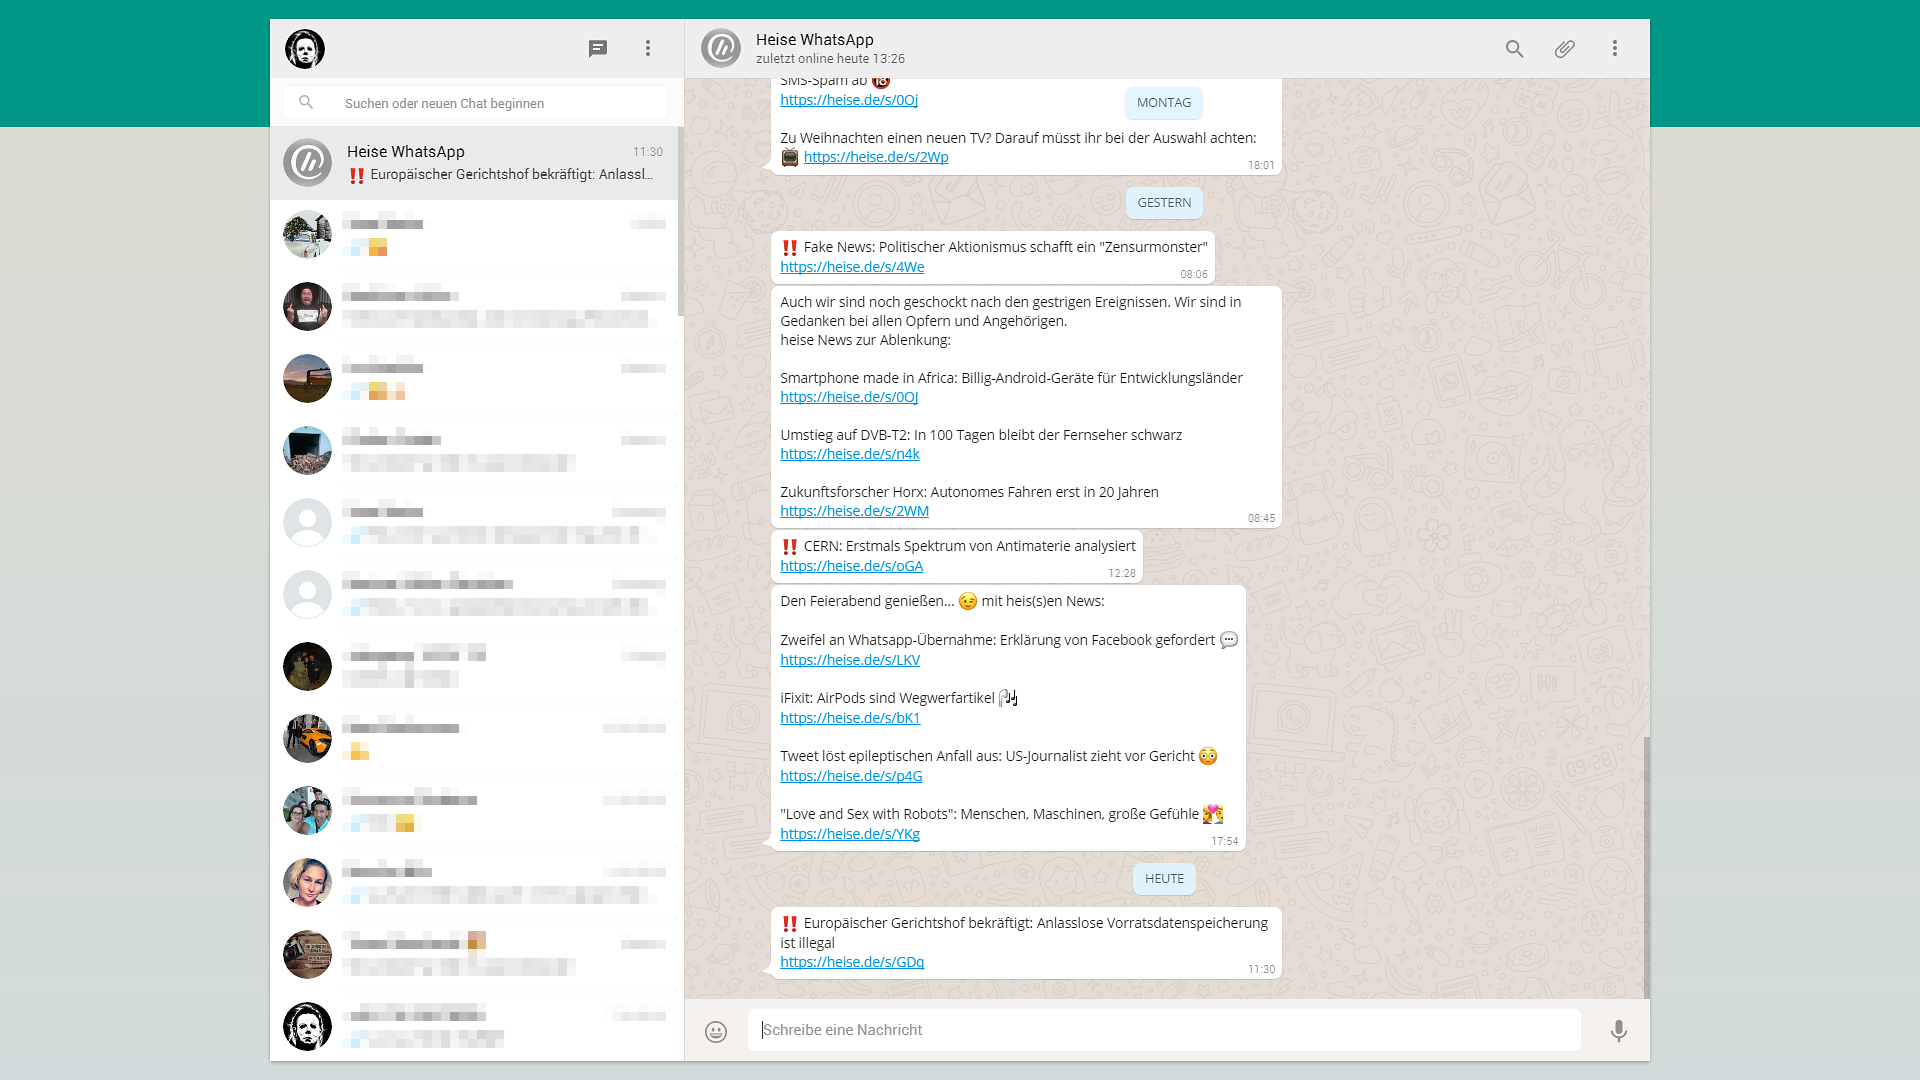Start a new chat with message icon
Screen dimensions: 1920x1080
[598, 48]
